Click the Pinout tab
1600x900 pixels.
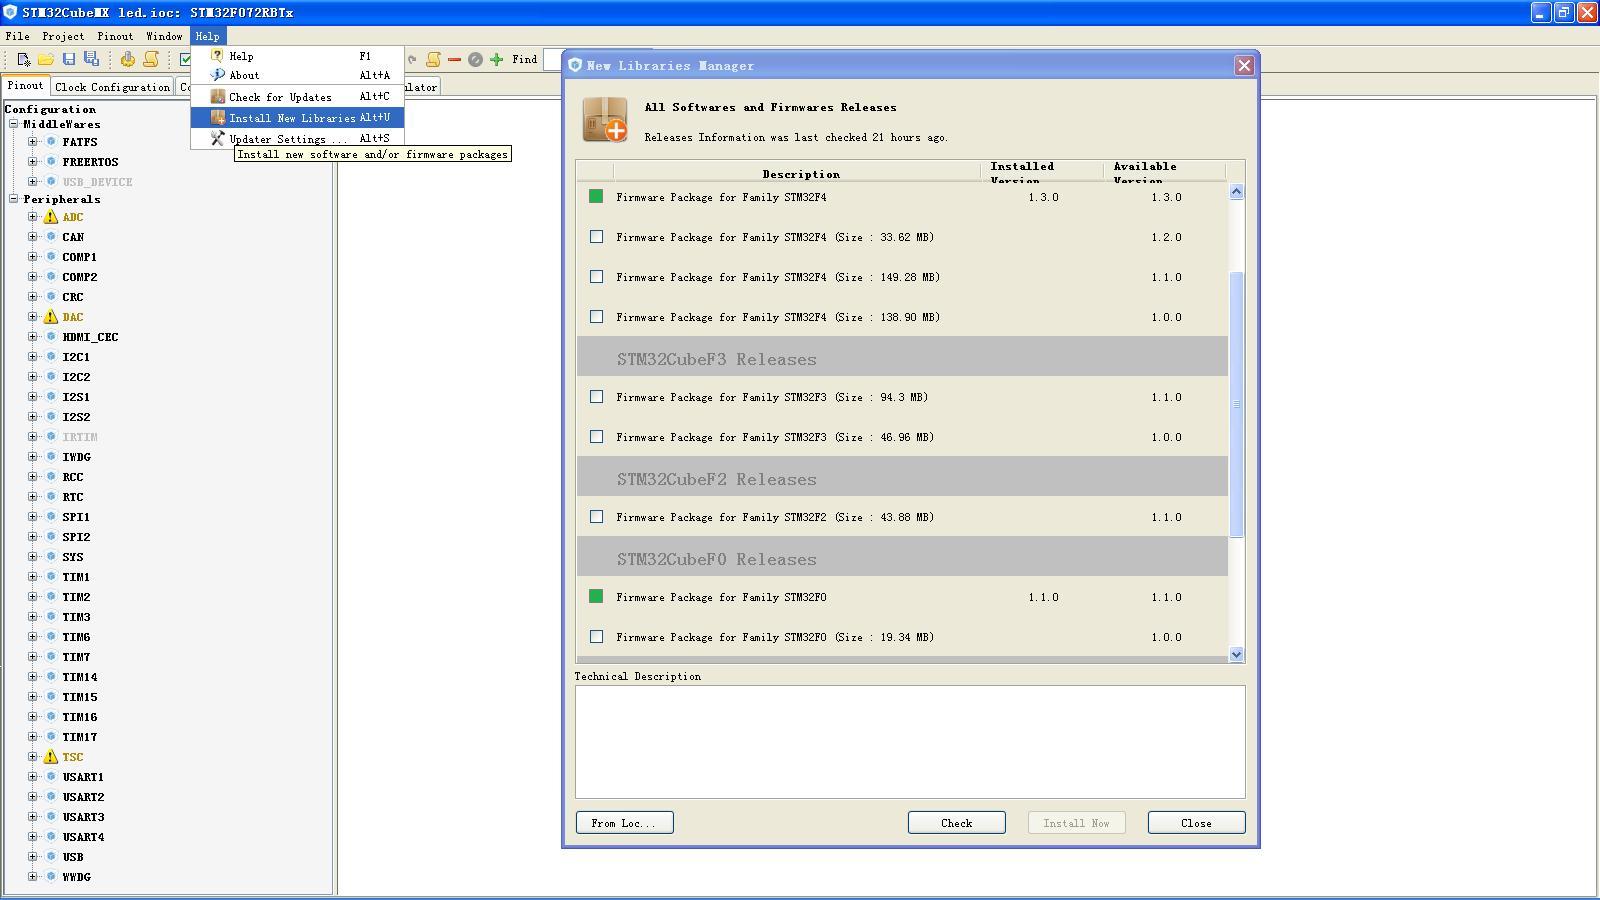(25, 86)
